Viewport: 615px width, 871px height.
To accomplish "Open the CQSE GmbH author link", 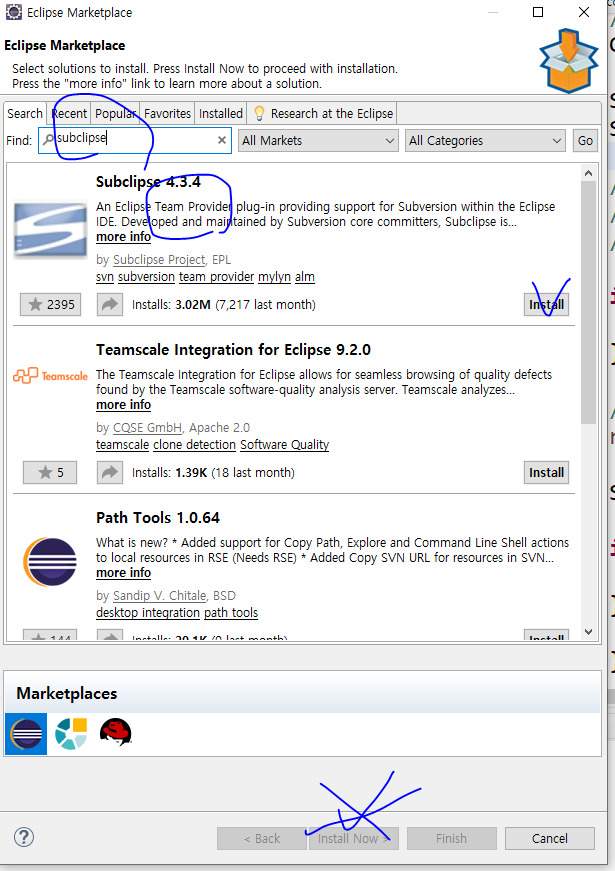I will (x=147, y=428).
